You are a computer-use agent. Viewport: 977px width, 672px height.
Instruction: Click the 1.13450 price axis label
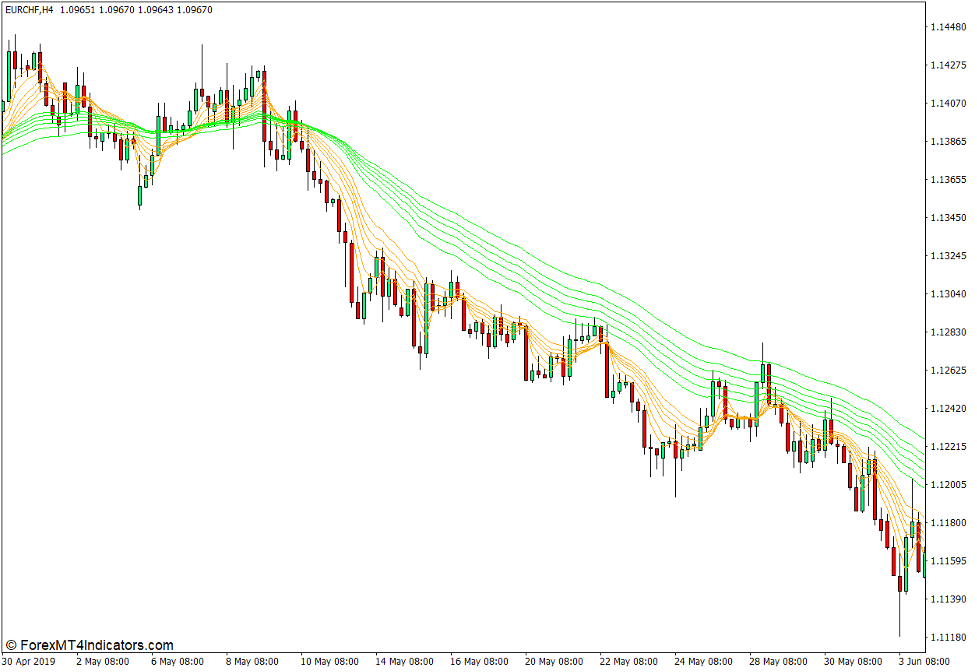pos(946,218)
